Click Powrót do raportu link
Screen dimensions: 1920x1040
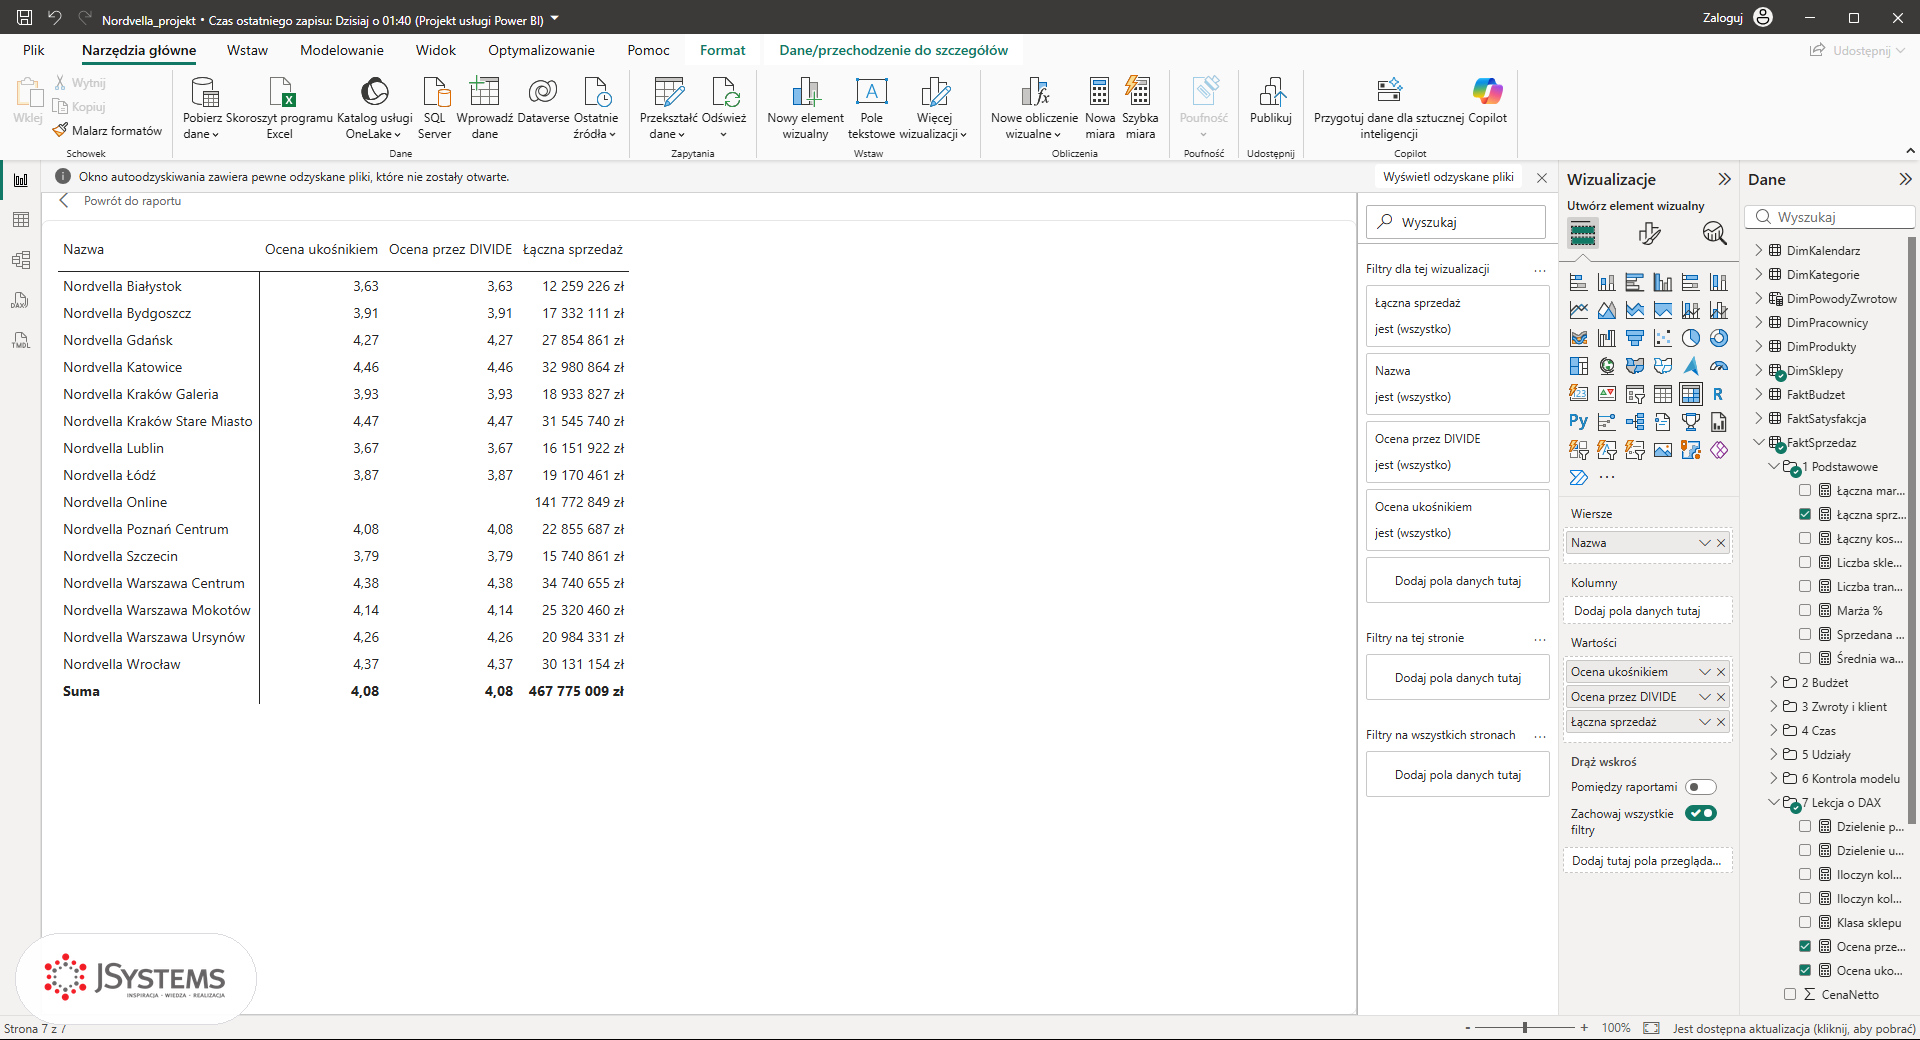click(x=132, y=201)
